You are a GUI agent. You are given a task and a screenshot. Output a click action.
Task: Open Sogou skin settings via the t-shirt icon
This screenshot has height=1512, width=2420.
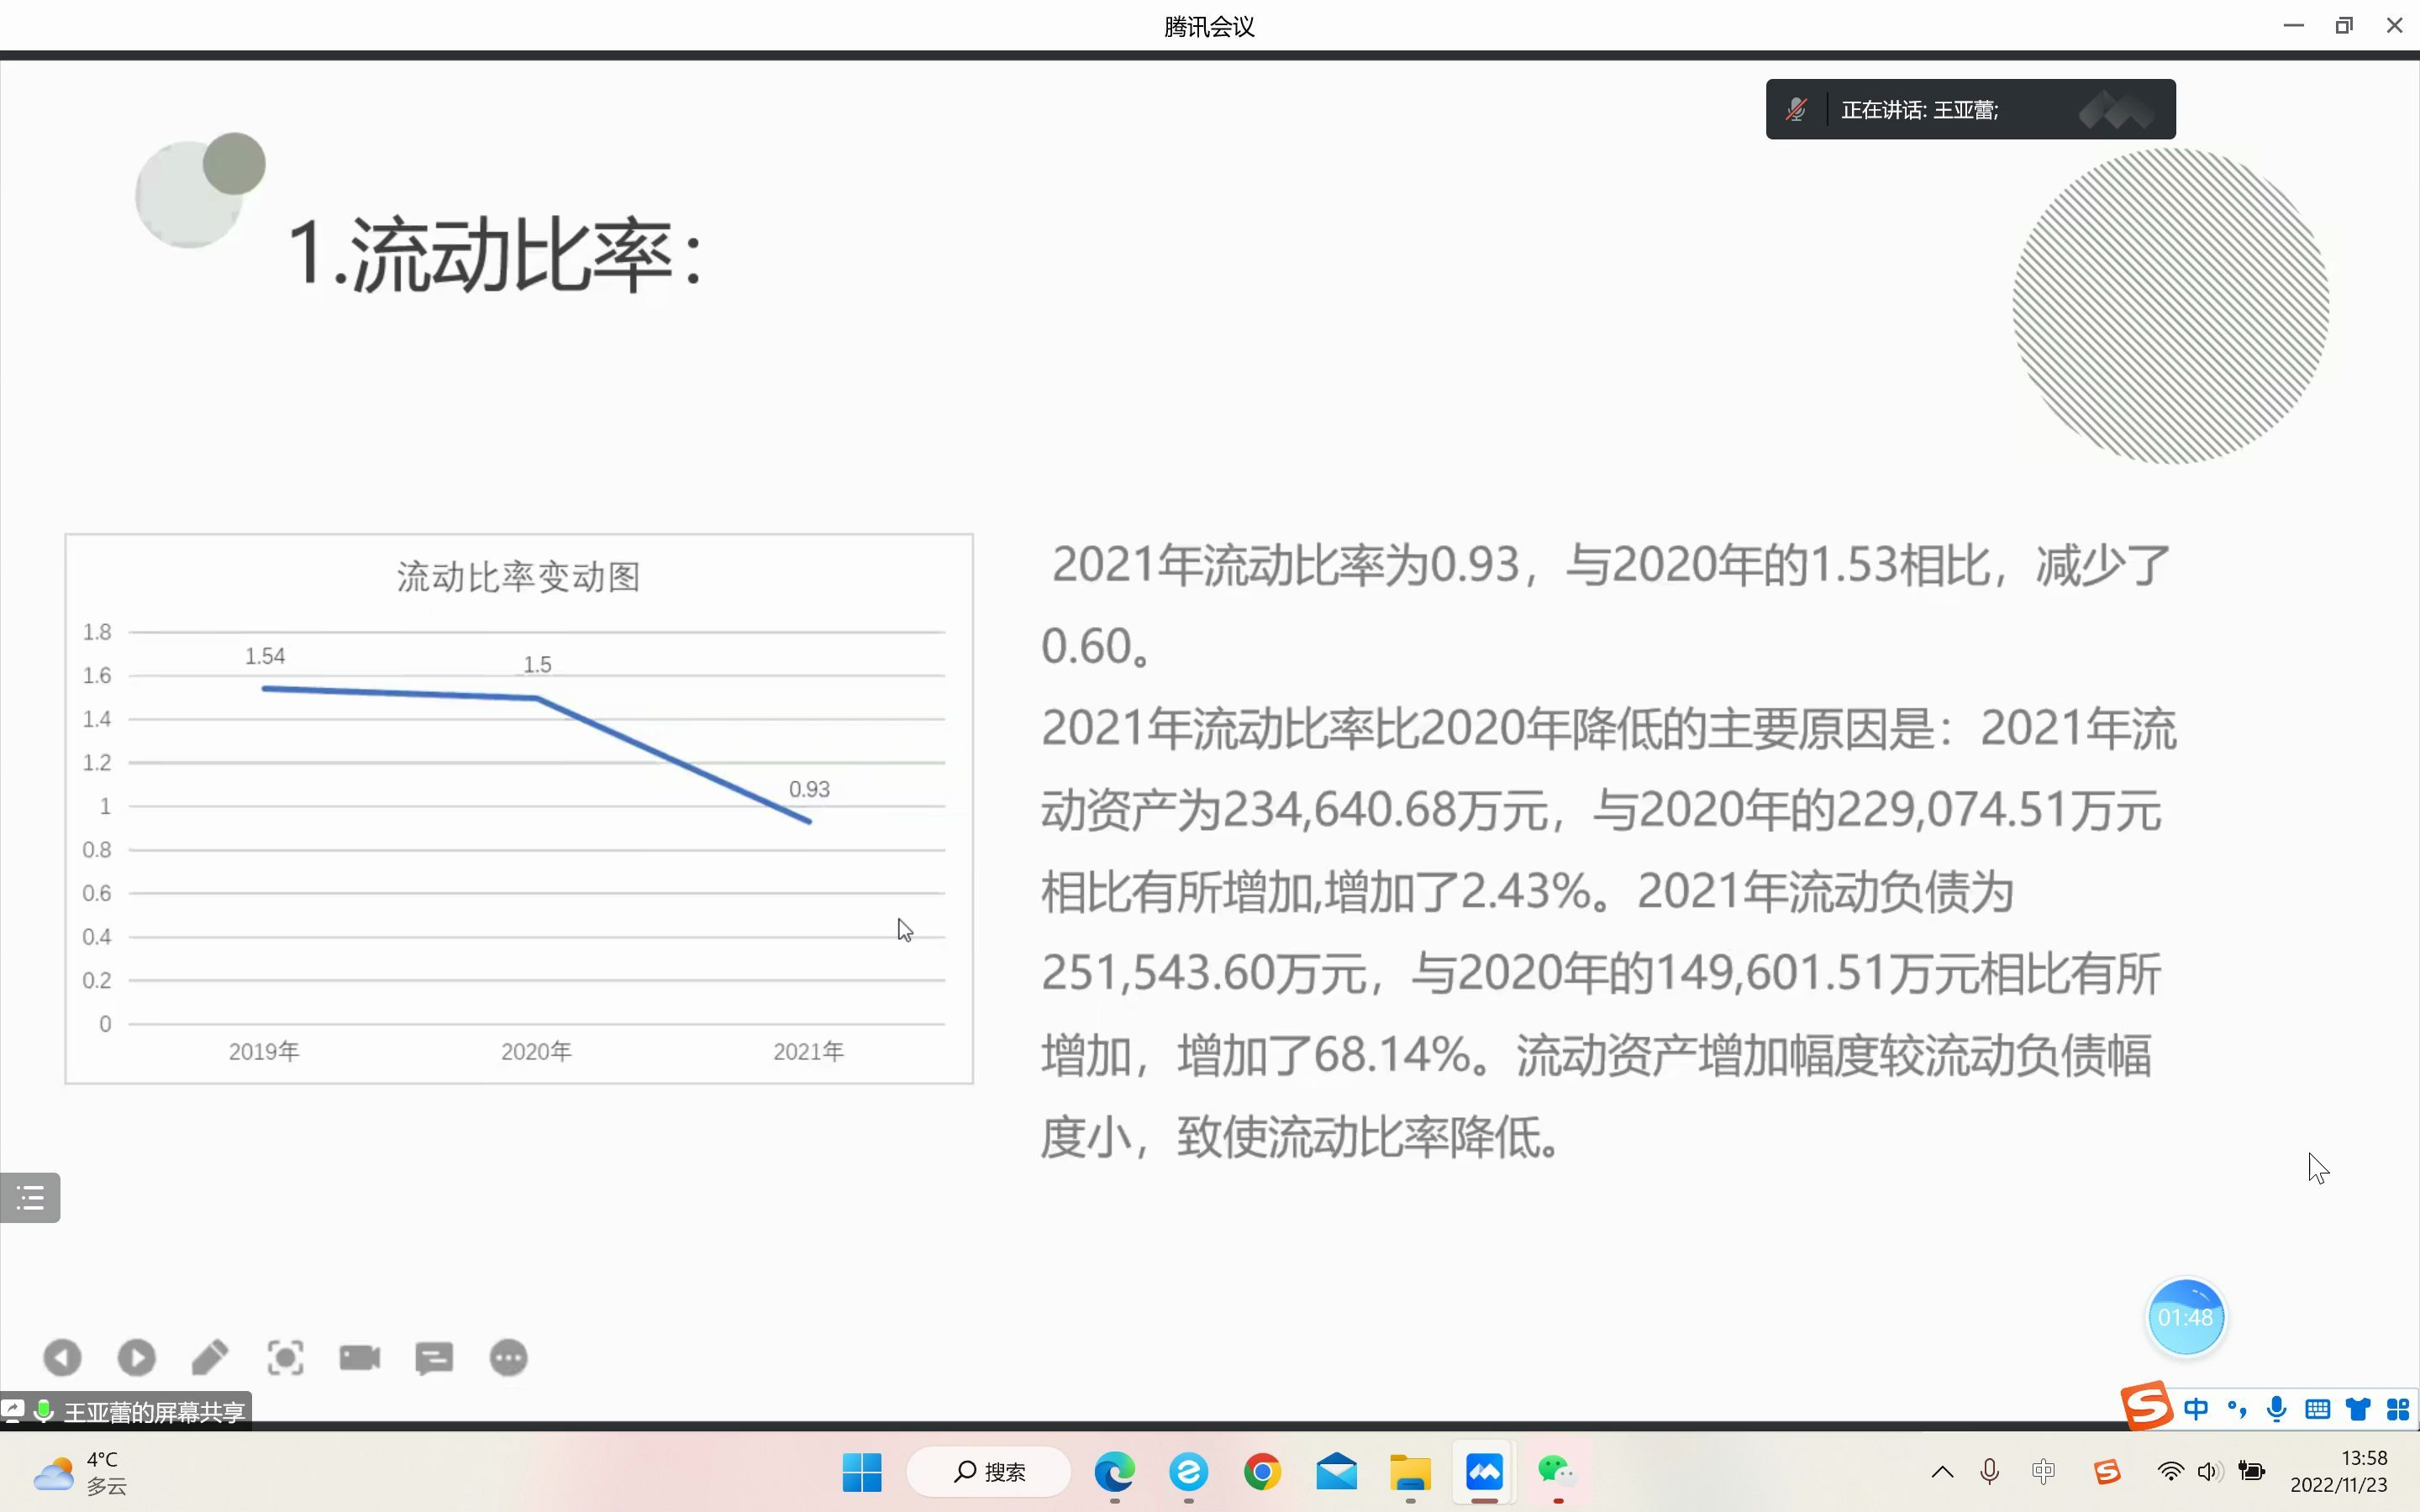click(2358, 1408)
